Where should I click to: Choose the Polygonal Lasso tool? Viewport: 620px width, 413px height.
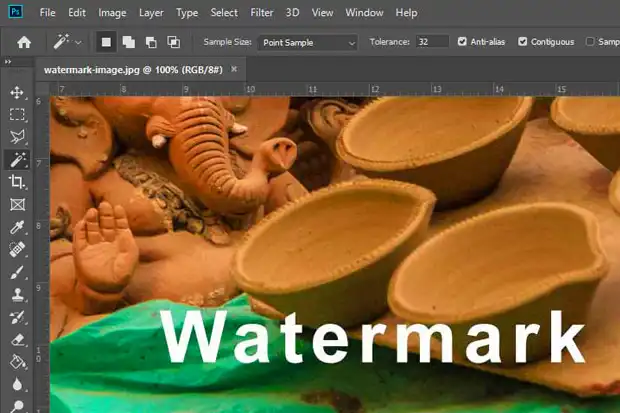[x=17, y=137]
